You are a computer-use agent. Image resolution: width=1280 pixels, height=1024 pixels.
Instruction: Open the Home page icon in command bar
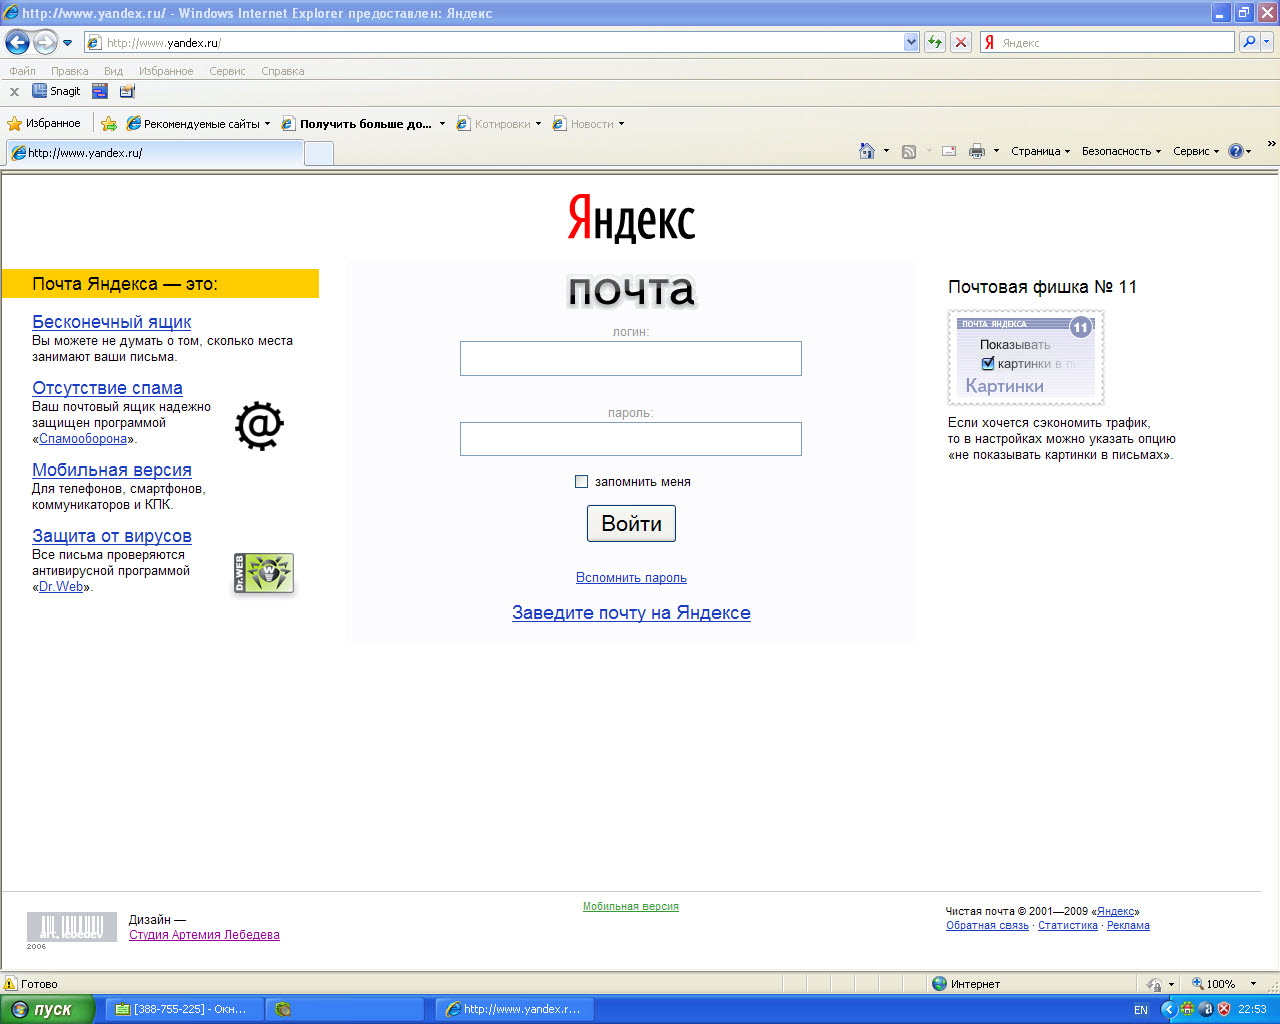coord(867,151)
